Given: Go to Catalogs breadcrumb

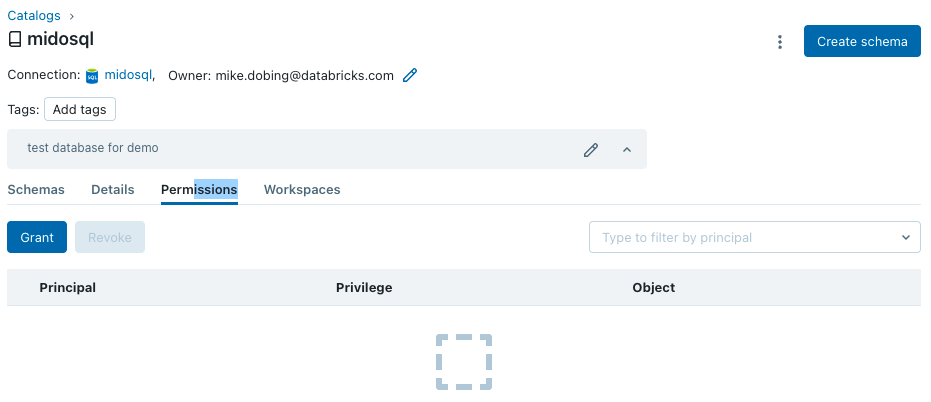Looking at the screenshot, I should coord(34,16).
